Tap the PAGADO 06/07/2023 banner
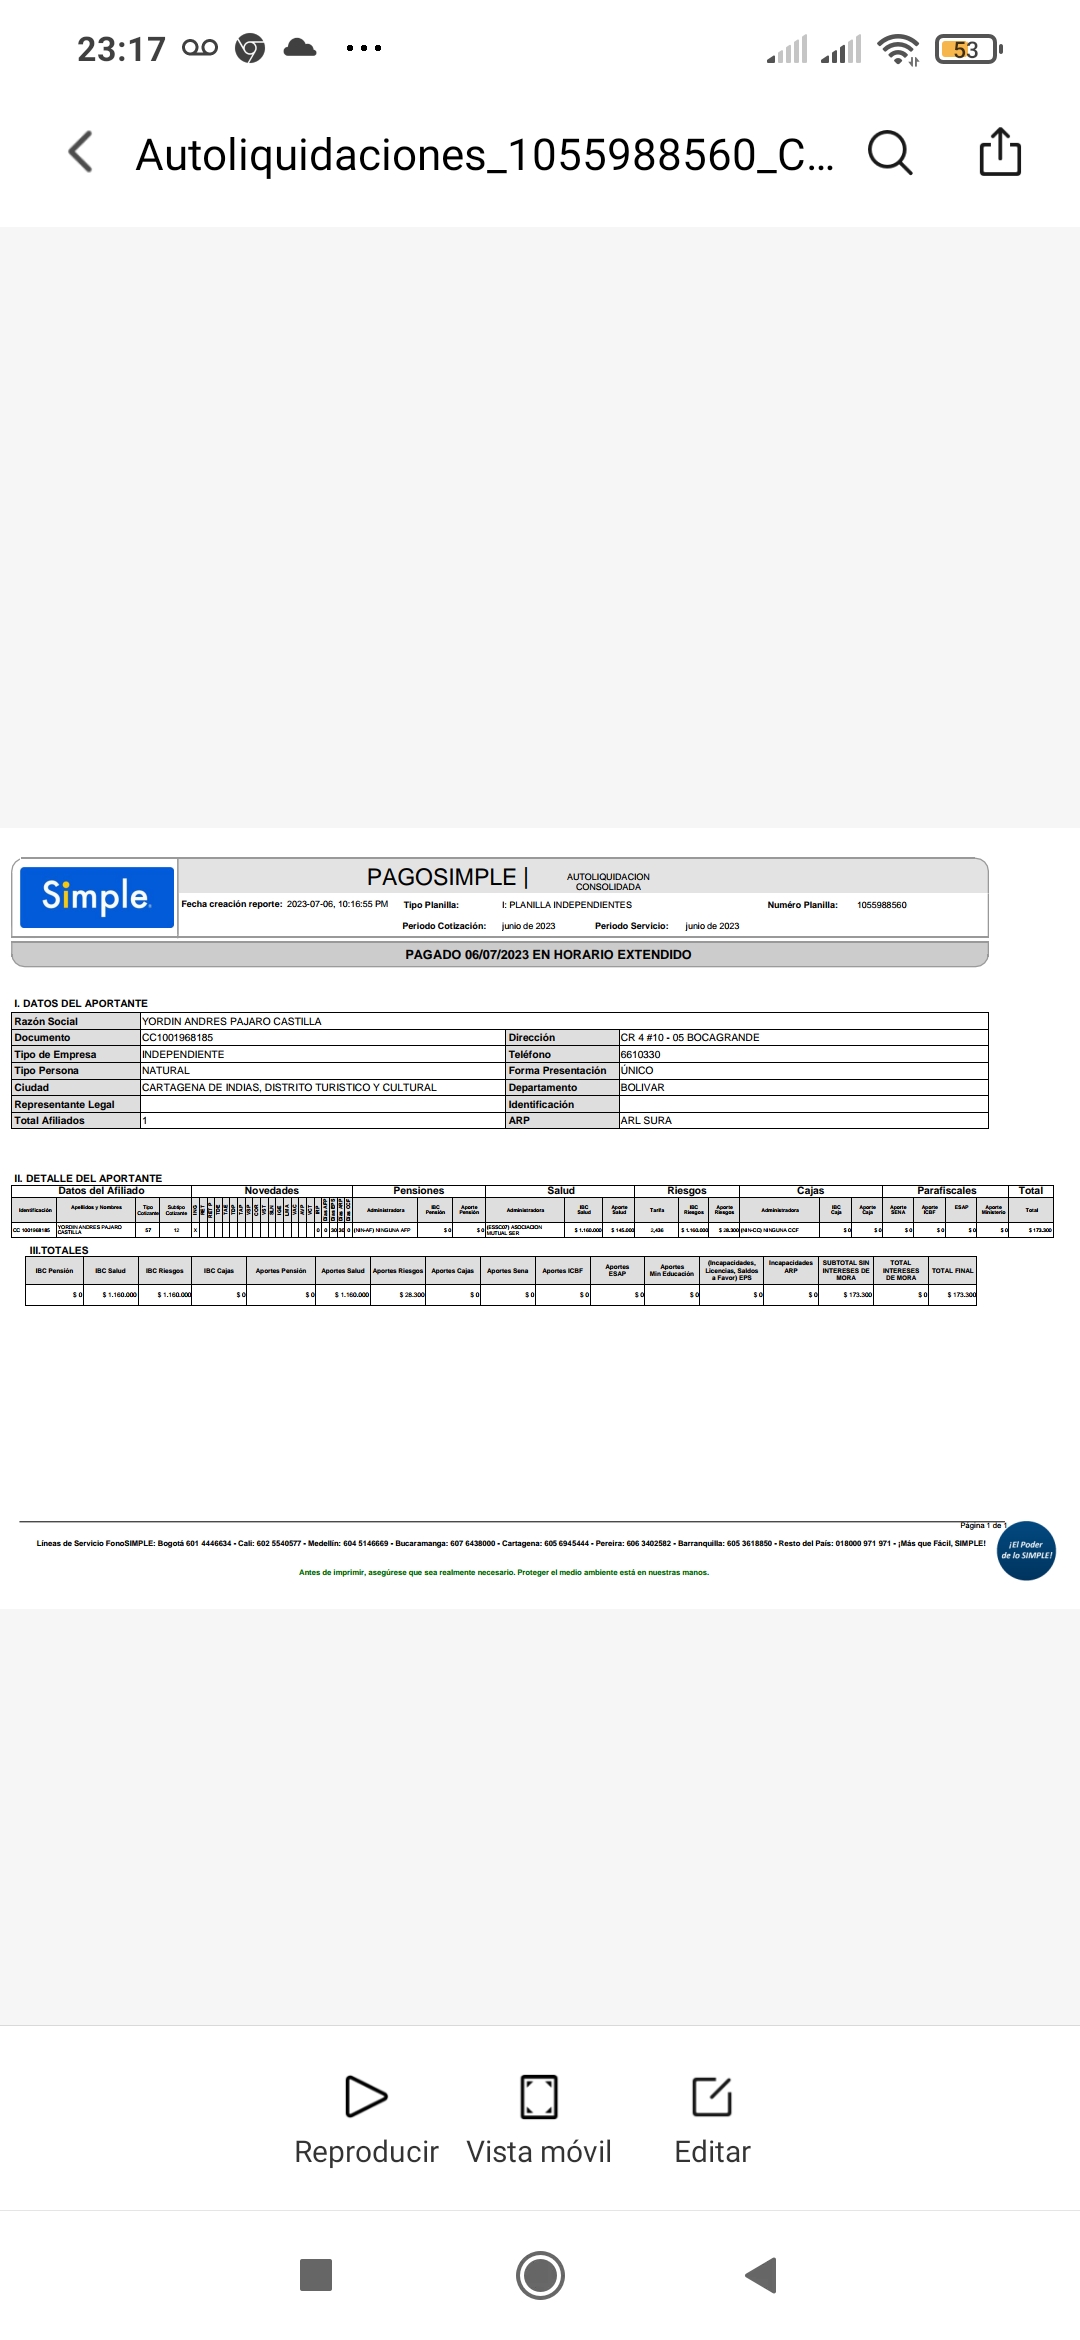 click(x=548, y=955)
